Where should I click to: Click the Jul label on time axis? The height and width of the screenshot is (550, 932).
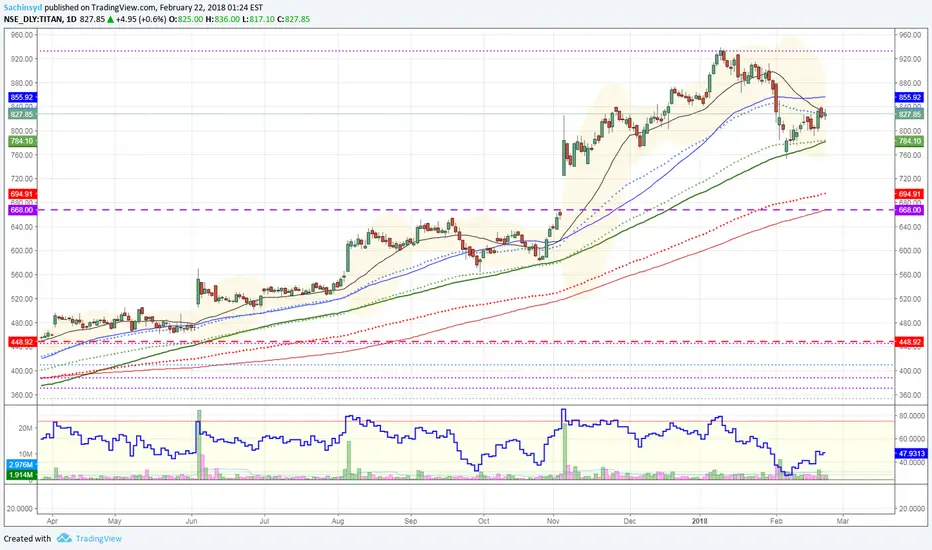(x=265, y=521)
